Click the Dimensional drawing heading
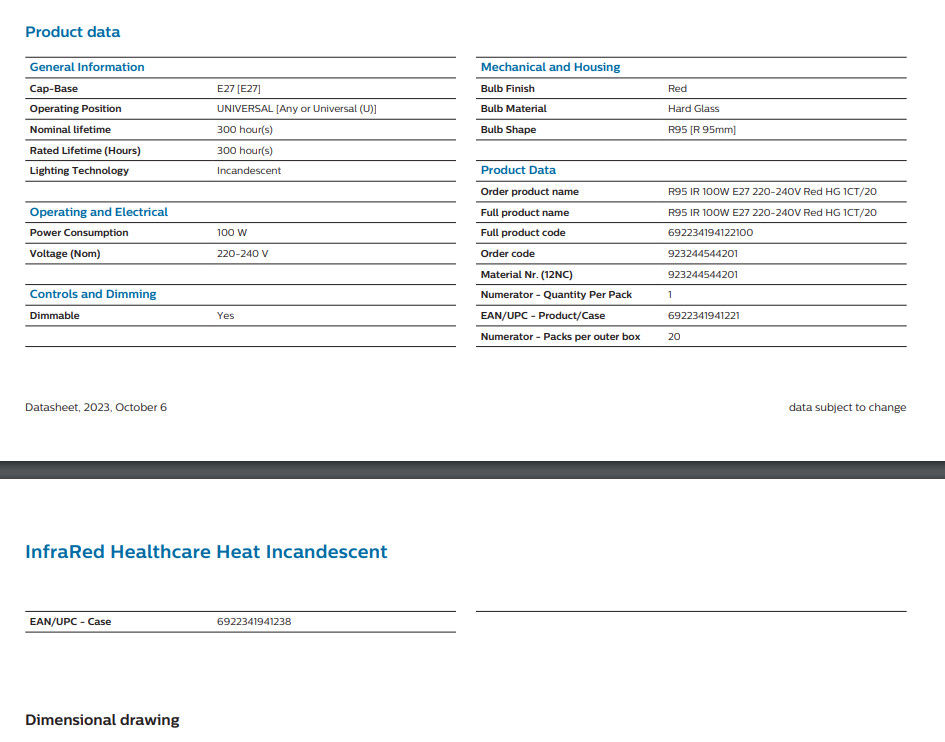The width and height of the screenshot is (945, 742). click(102, 720)
